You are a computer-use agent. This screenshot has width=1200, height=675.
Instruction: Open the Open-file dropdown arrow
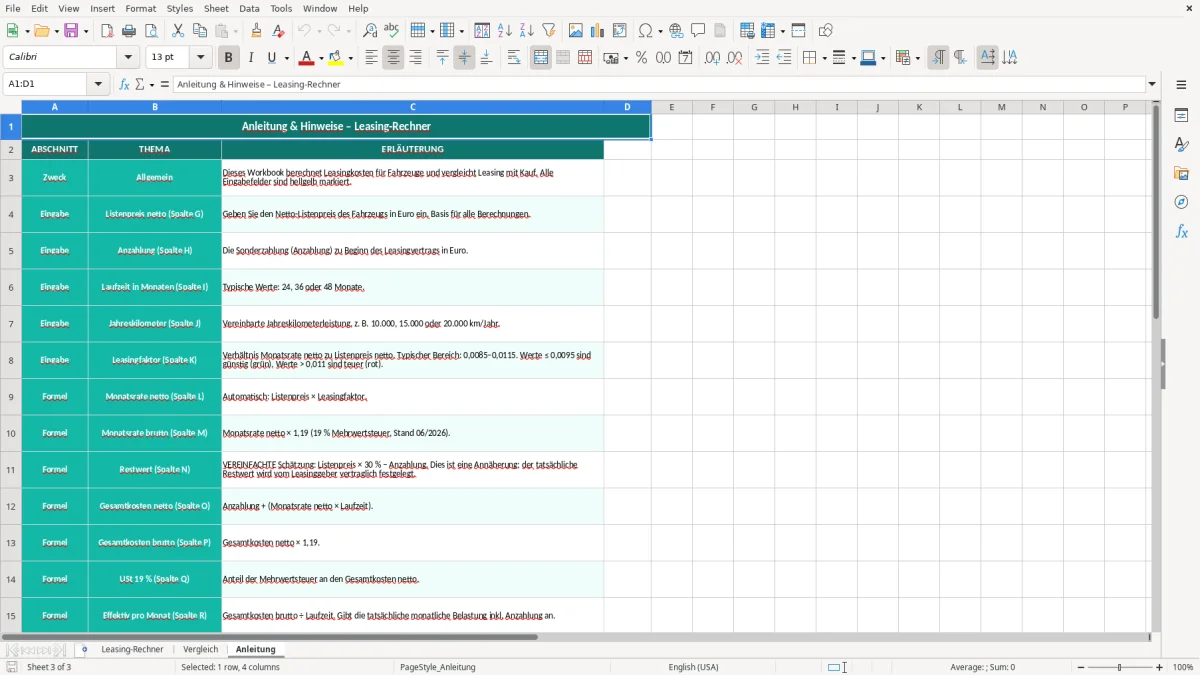55,31
